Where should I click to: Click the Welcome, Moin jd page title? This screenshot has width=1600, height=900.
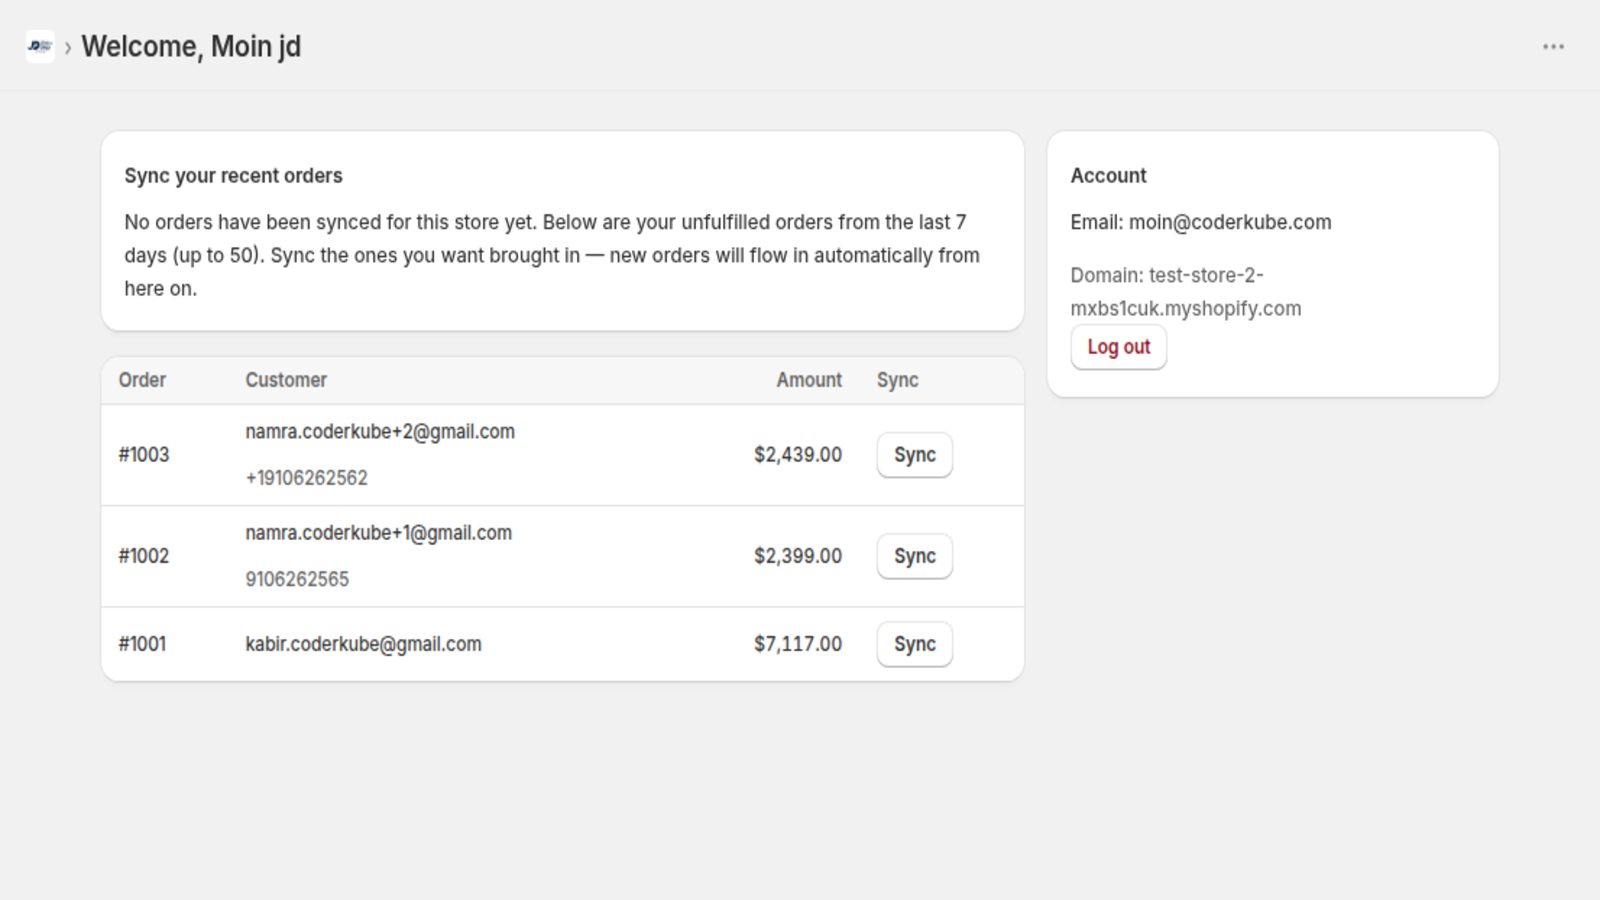pos(191,47)
